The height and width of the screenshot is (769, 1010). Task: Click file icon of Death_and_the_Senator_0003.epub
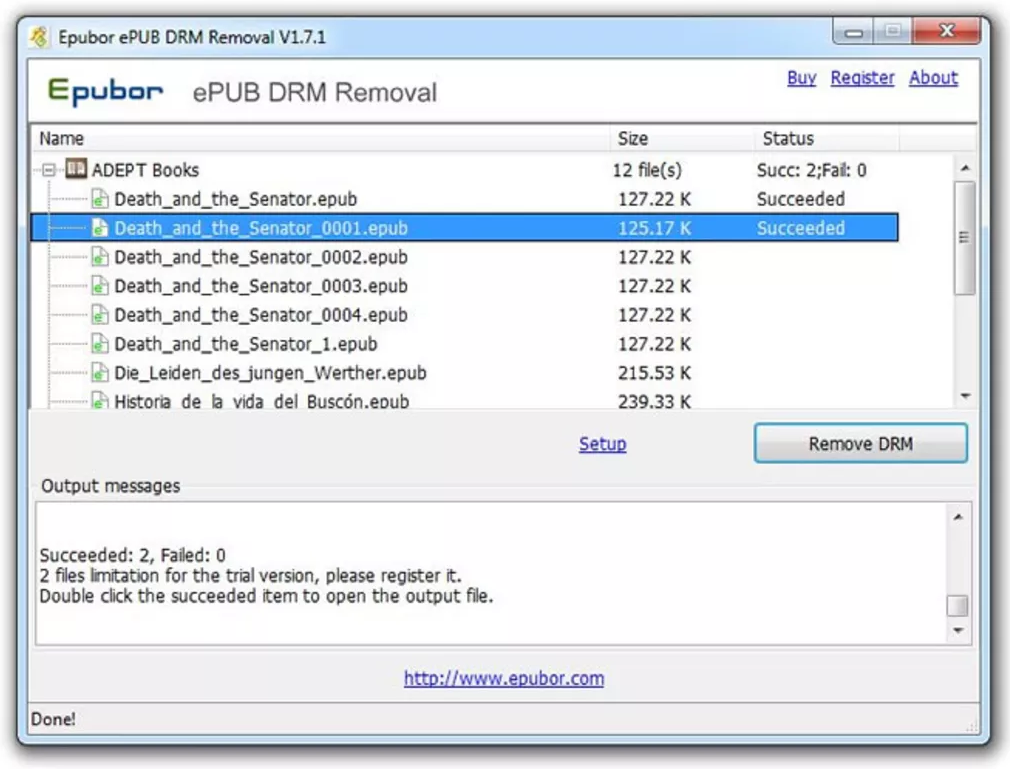(x=100, y=286)
